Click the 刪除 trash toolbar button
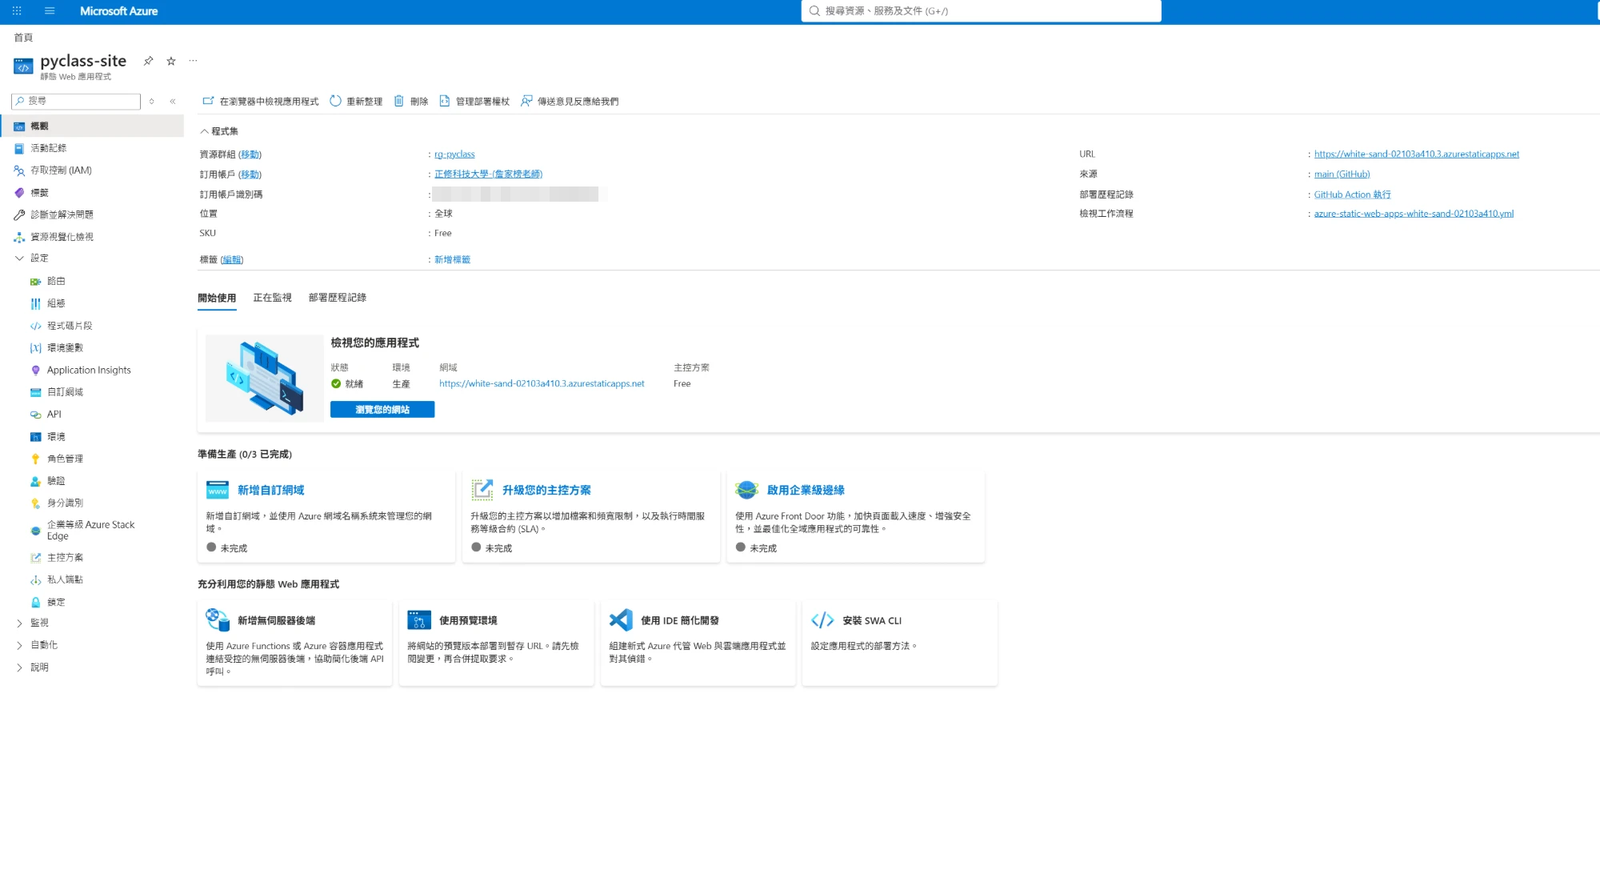The height and width of the screenshot is (886, 1600). point(411,101)
